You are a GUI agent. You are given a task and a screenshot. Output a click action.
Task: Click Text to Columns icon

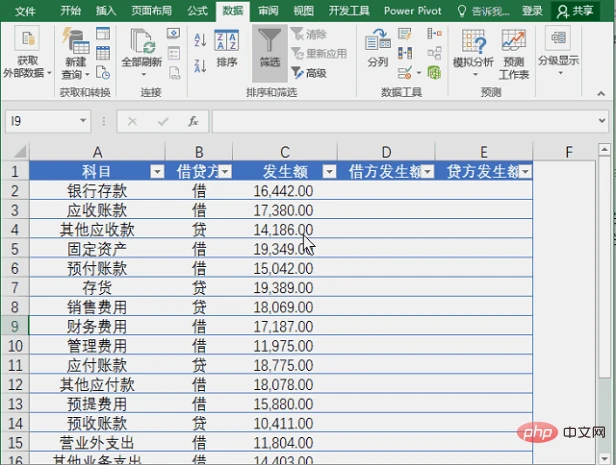click(378, 48)
